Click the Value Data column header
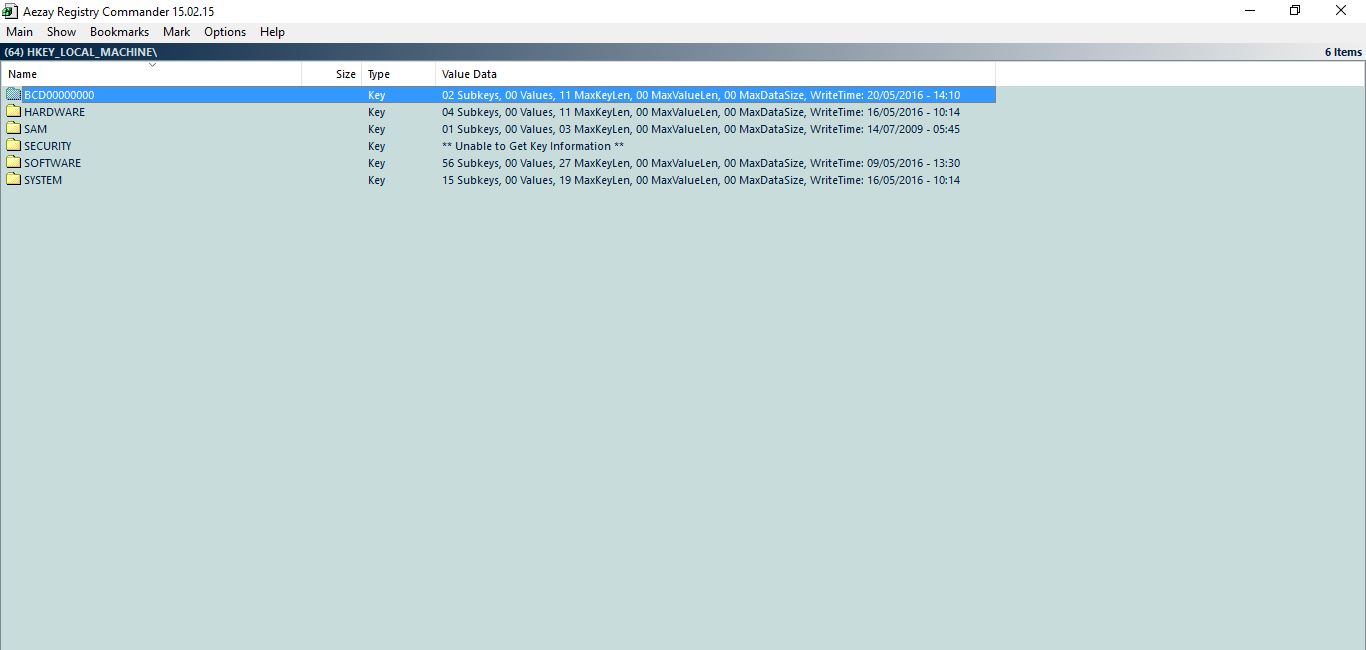The image size is (1366, 650). click(x=469, y=73)
